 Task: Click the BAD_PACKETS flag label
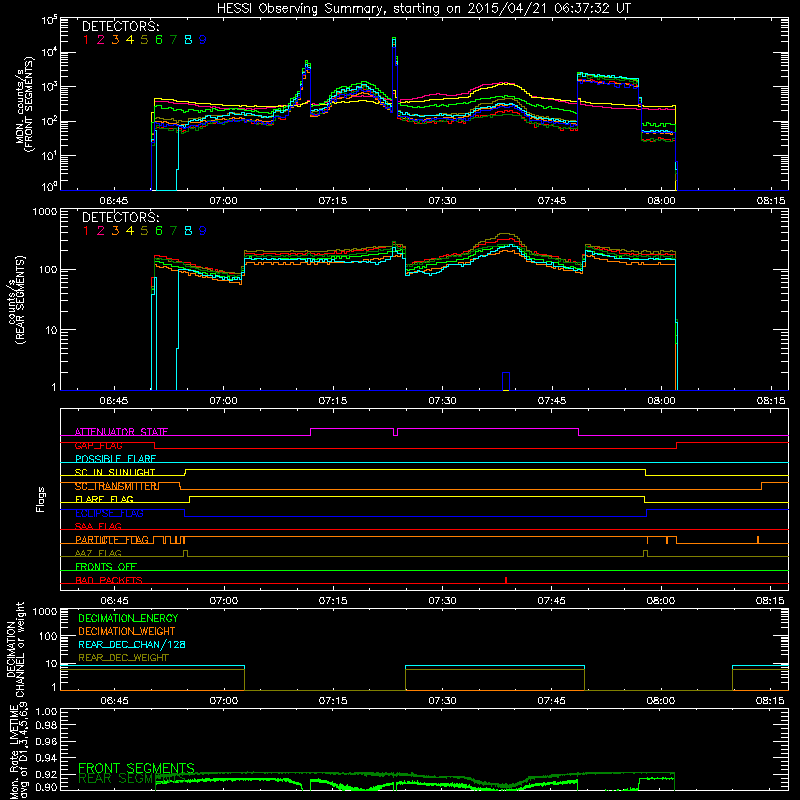point(109,580)
